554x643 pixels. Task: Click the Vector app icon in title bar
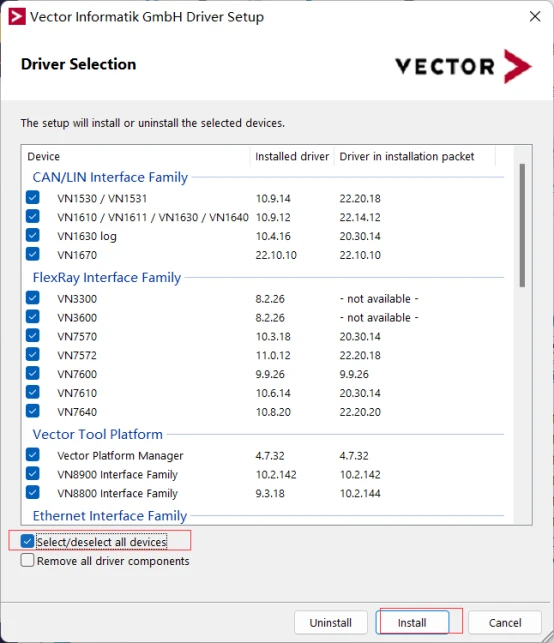tap(17, 17)
